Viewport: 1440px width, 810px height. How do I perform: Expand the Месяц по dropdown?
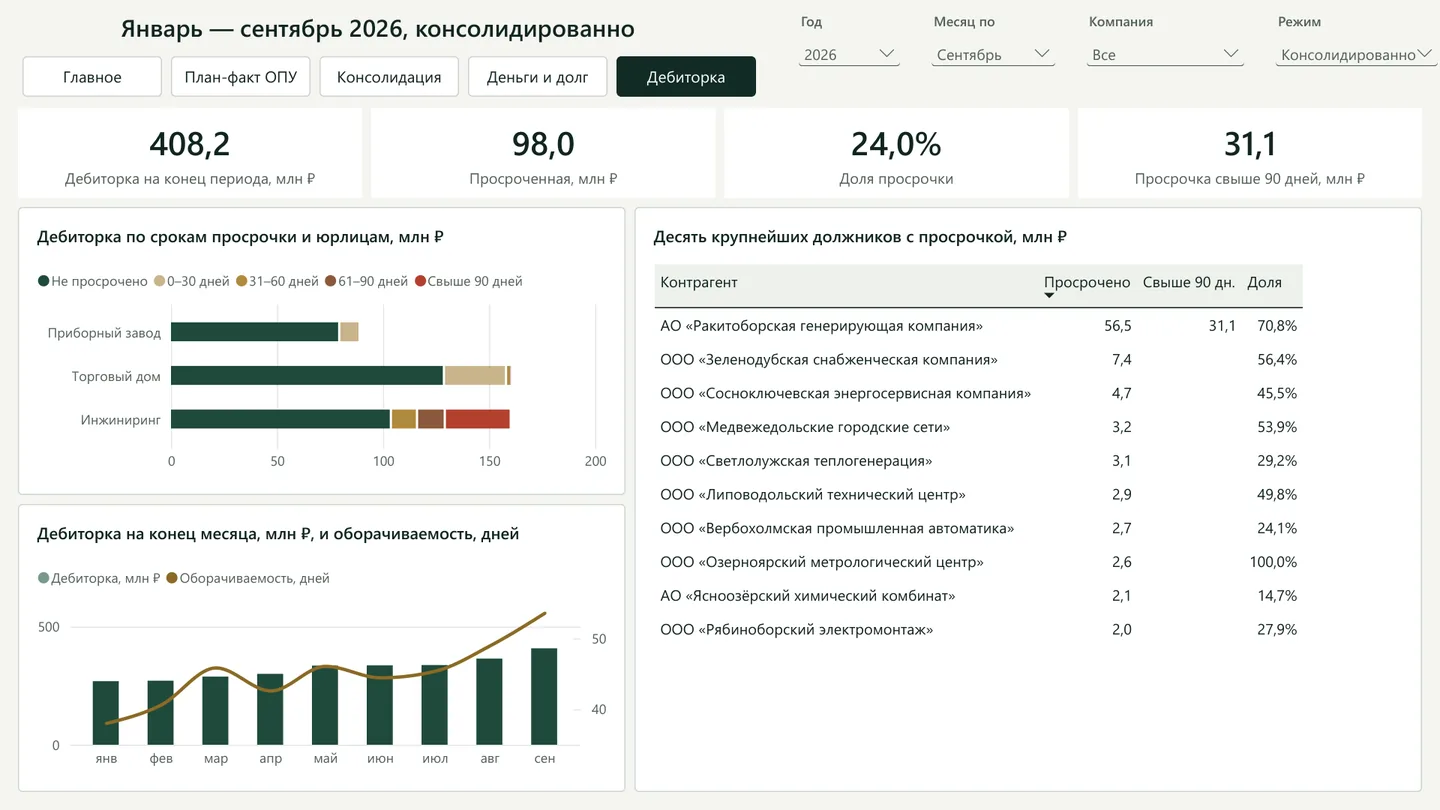(x=993, y=55)
